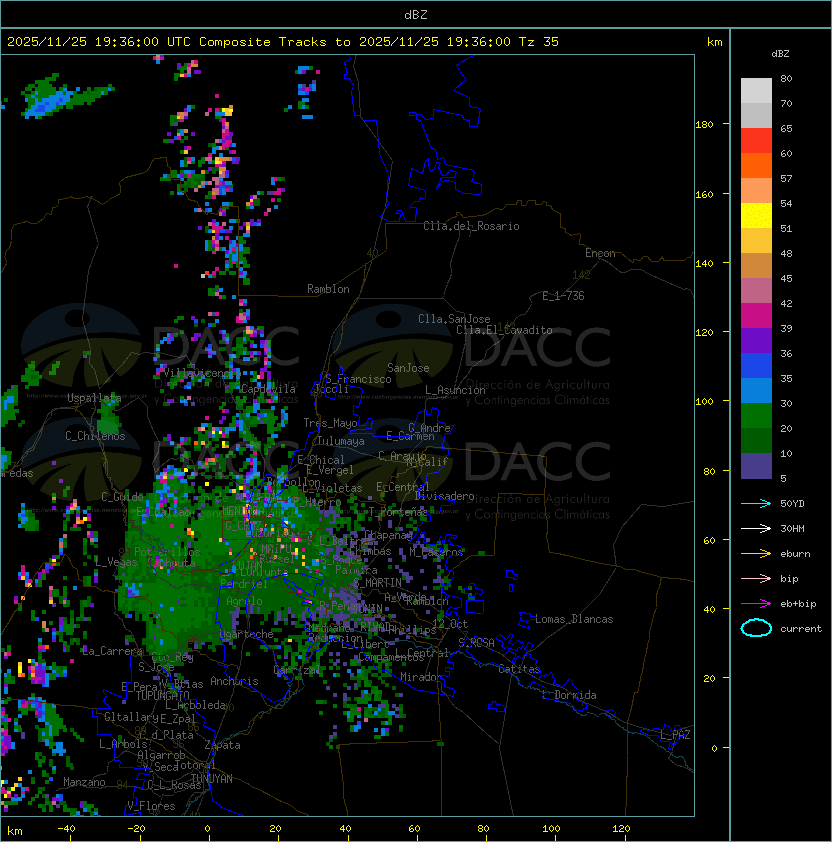Click the 'Uspallata' map label
The width and height of the screenshot is (832, 842).
click(94, 398)
